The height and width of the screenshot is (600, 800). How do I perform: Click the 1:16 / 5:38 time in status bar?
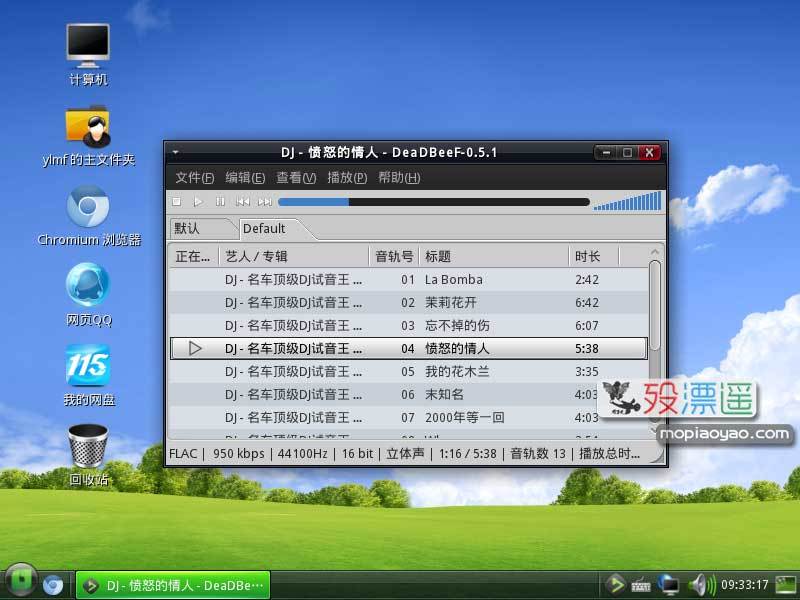pyautogui.click(x=467, y=454)
